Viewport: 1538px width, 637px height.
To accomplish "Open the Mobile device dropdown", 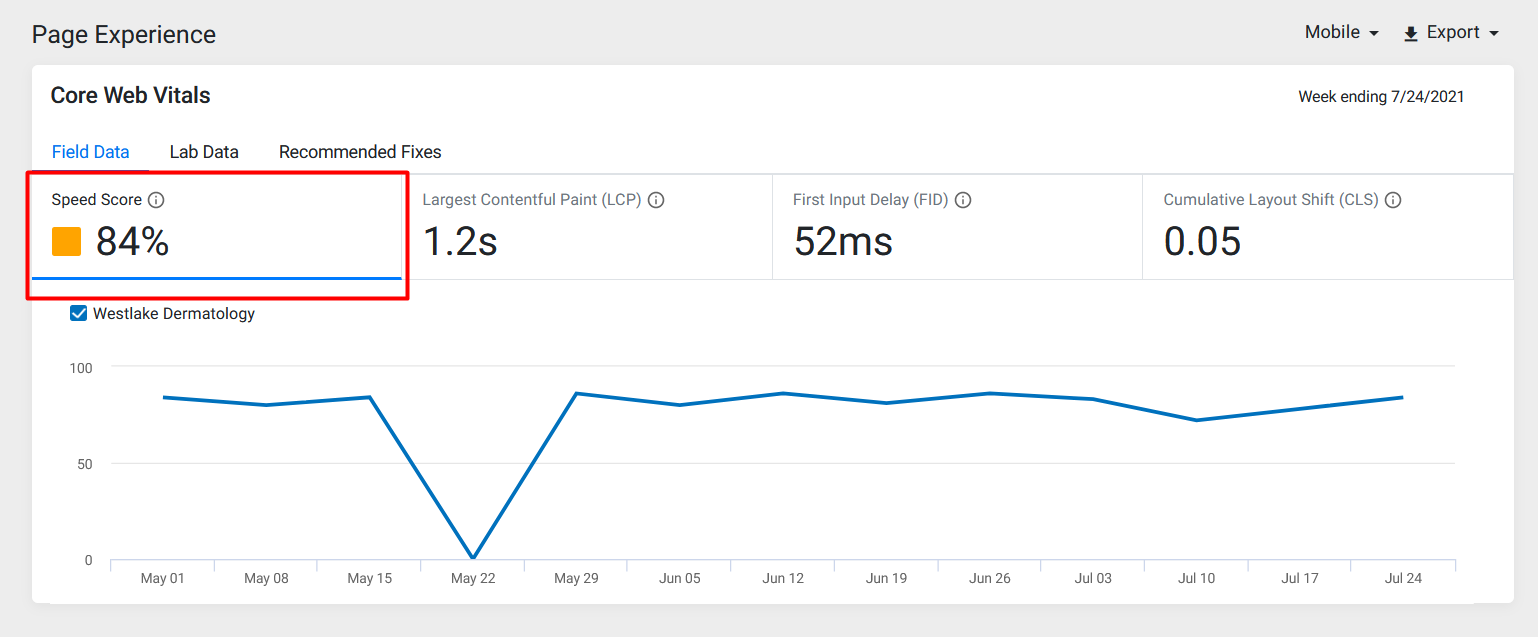I will tap(1342, 33).
